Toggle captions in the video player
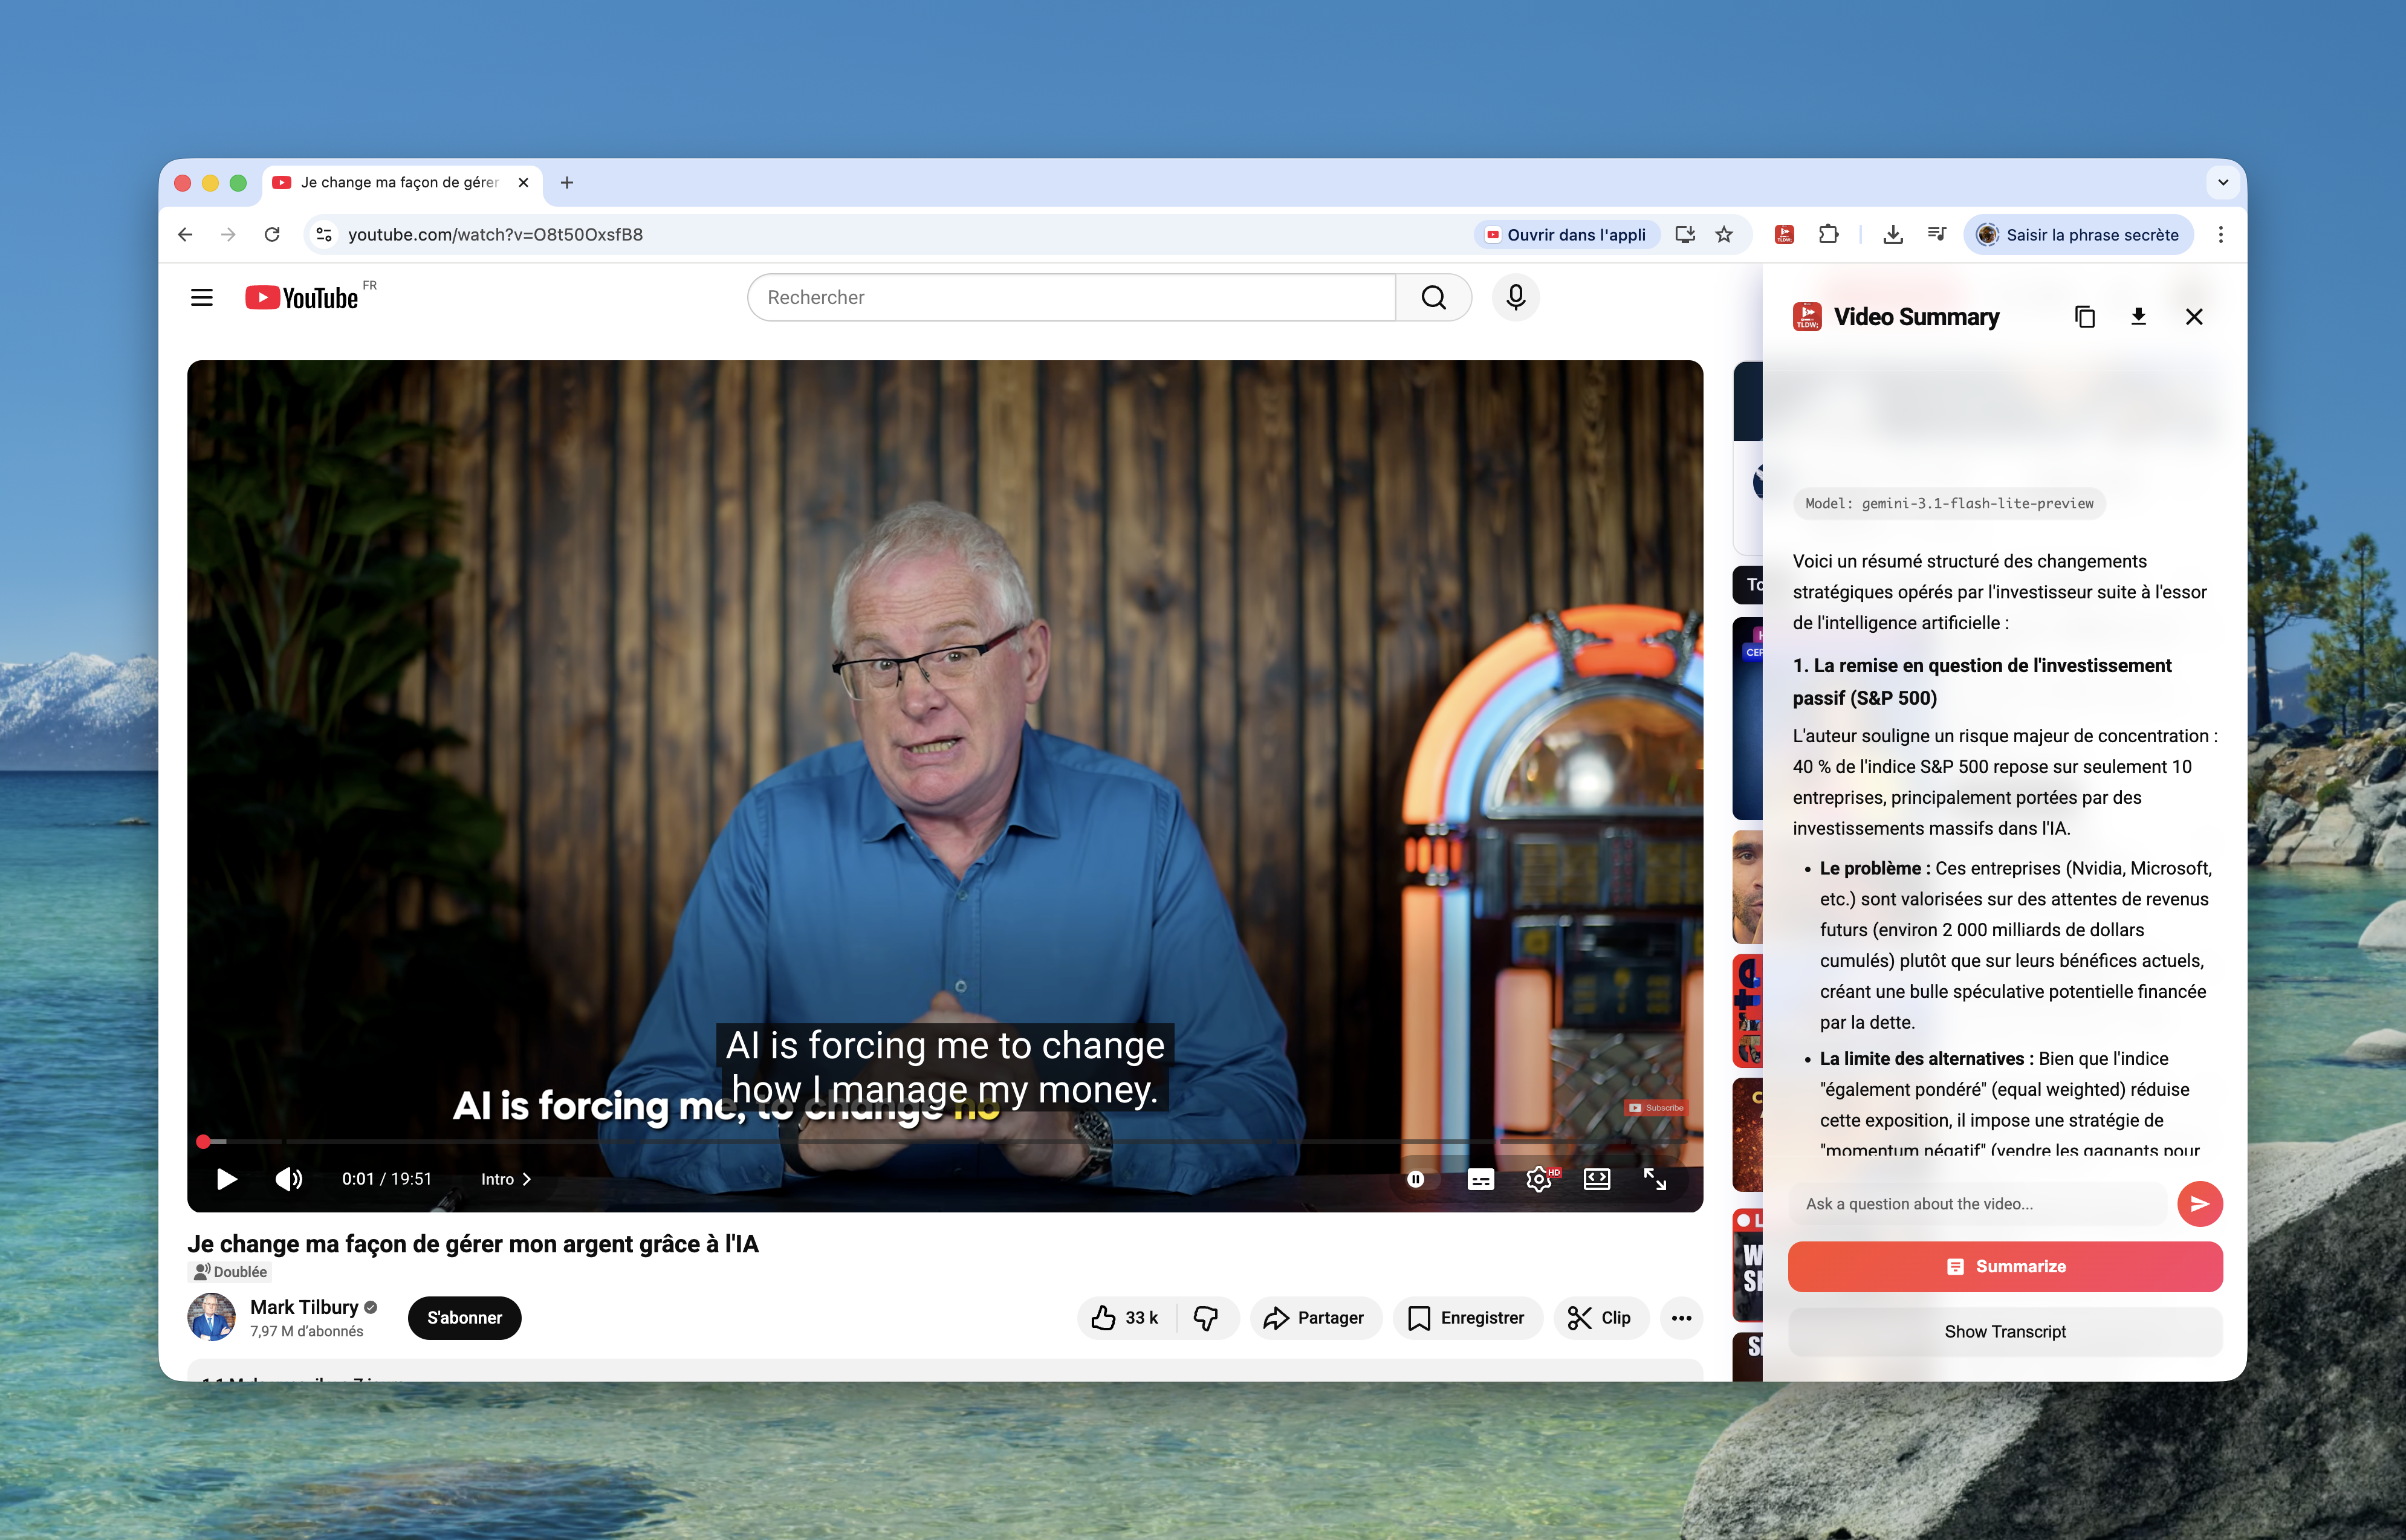 click(x=1481, y=1179)
